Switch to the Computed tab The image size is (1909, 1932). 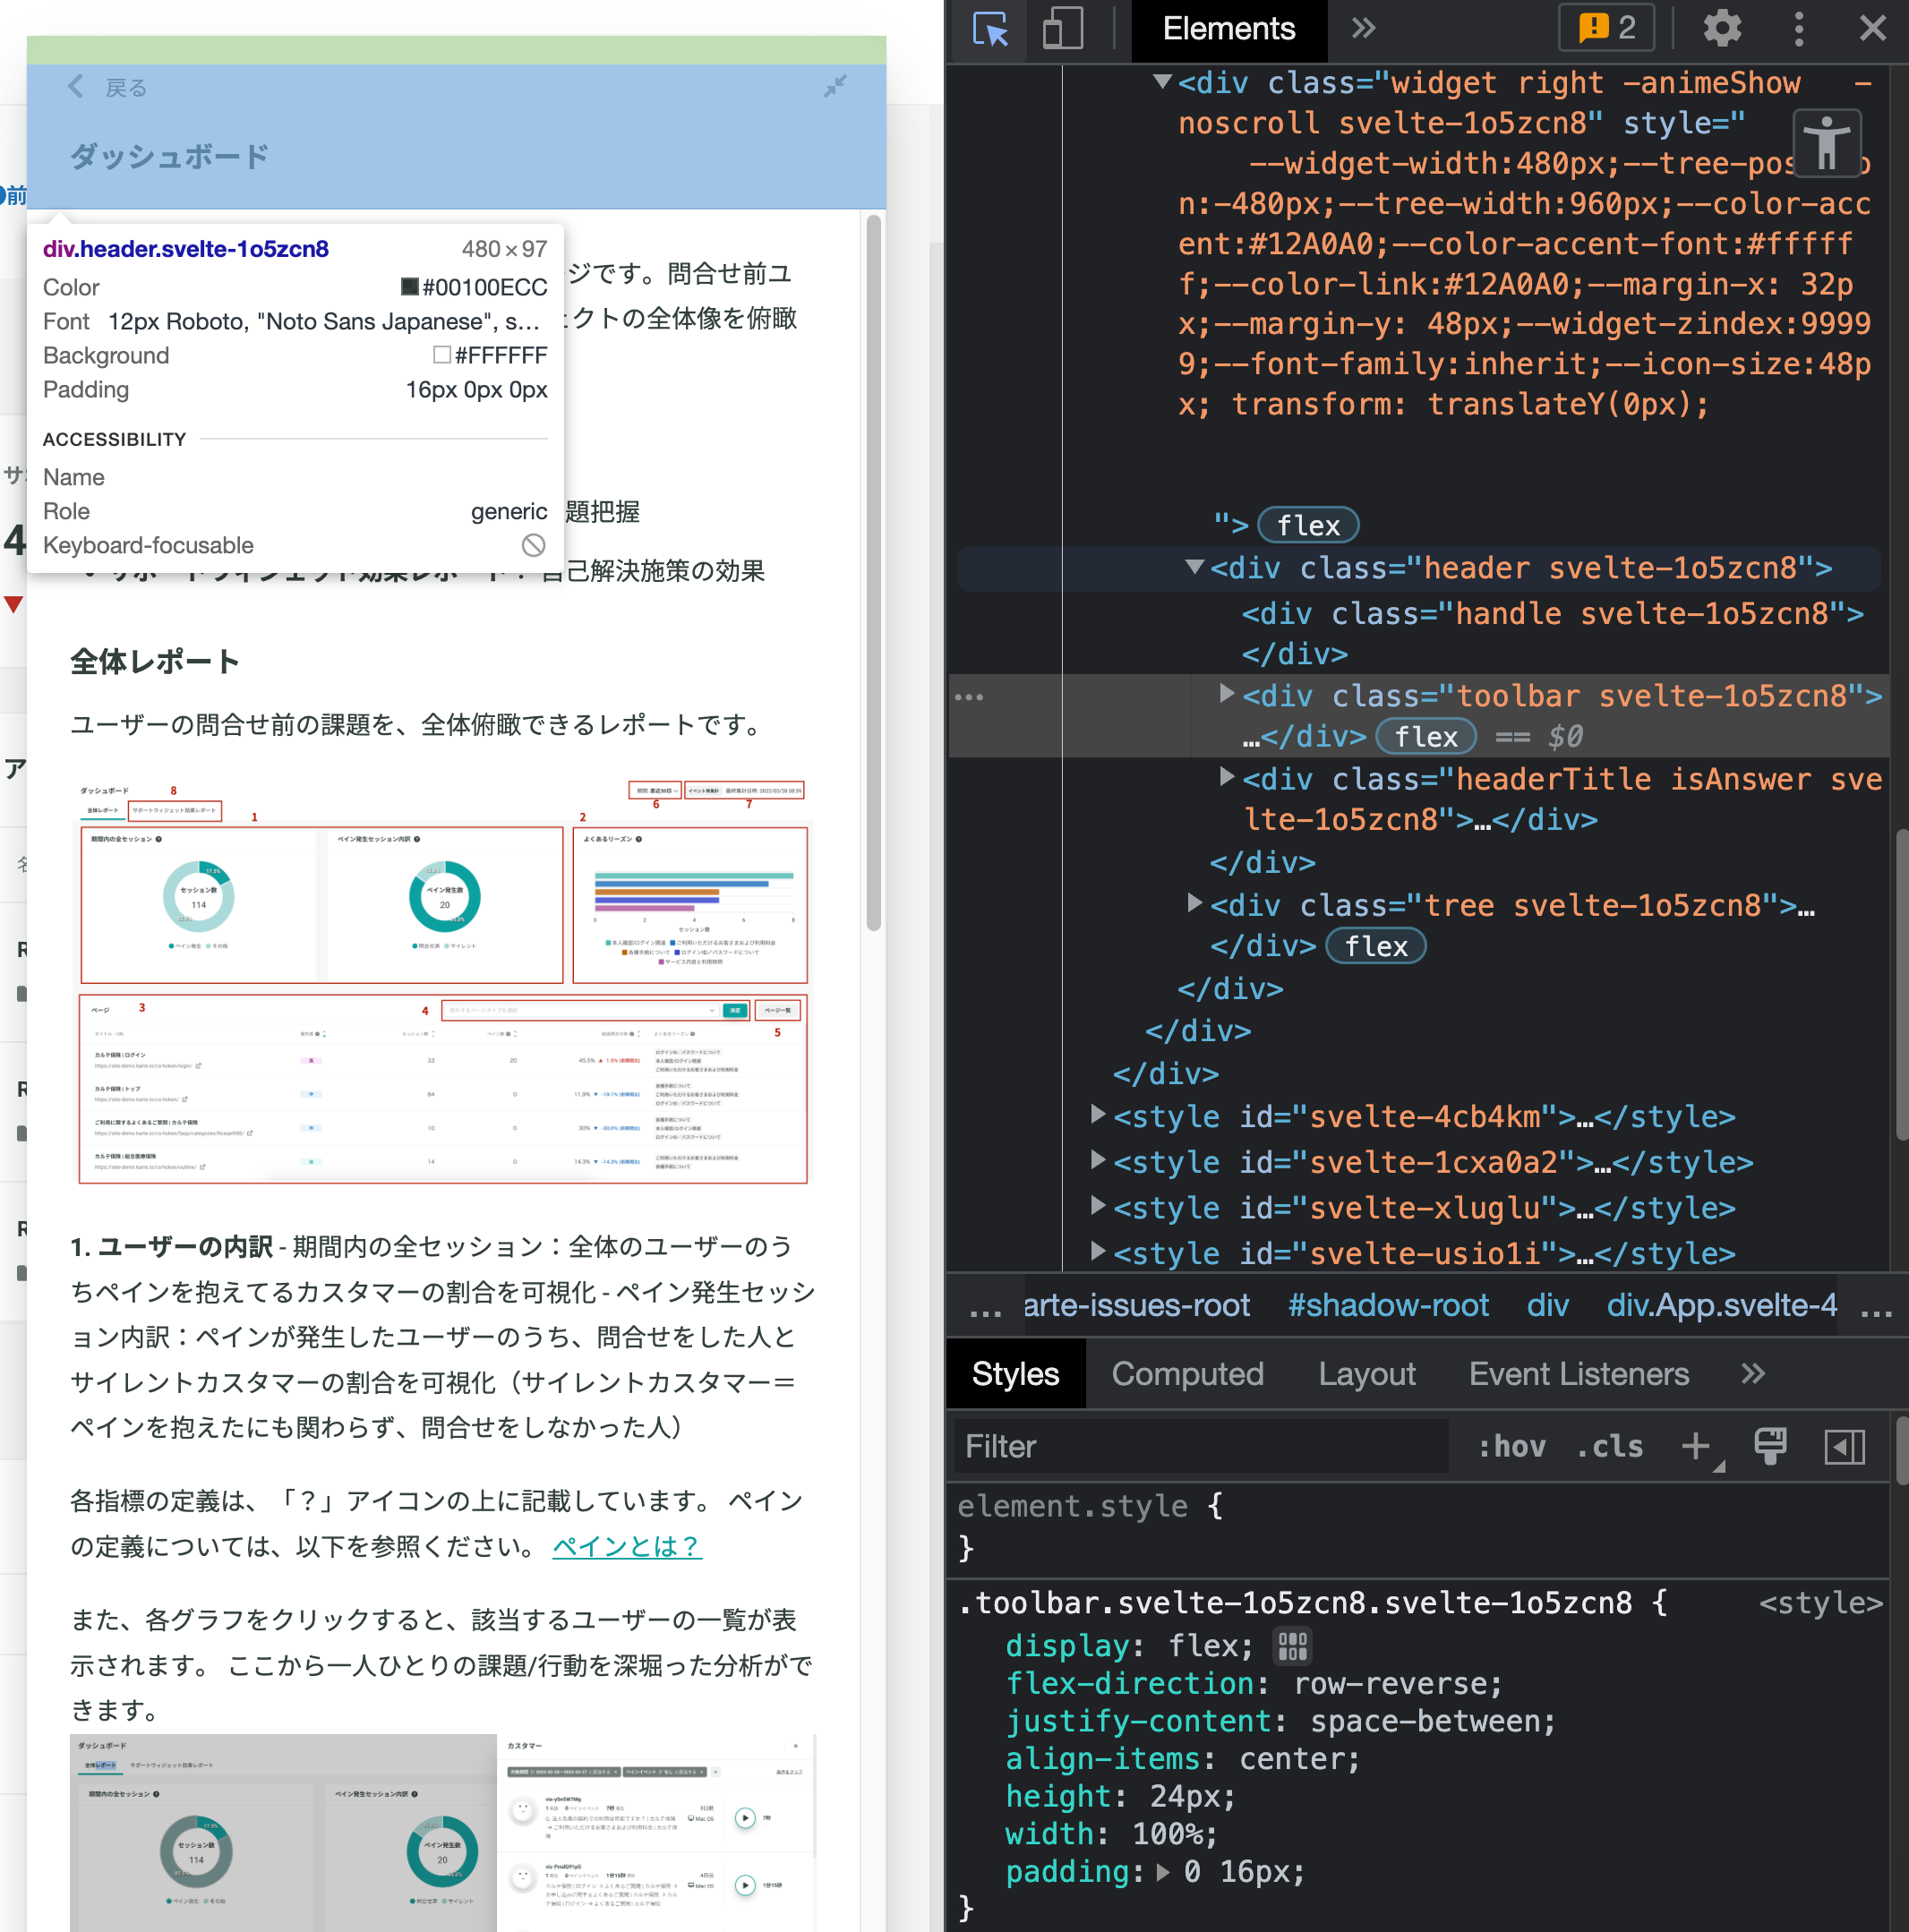click(1187, 1374)
